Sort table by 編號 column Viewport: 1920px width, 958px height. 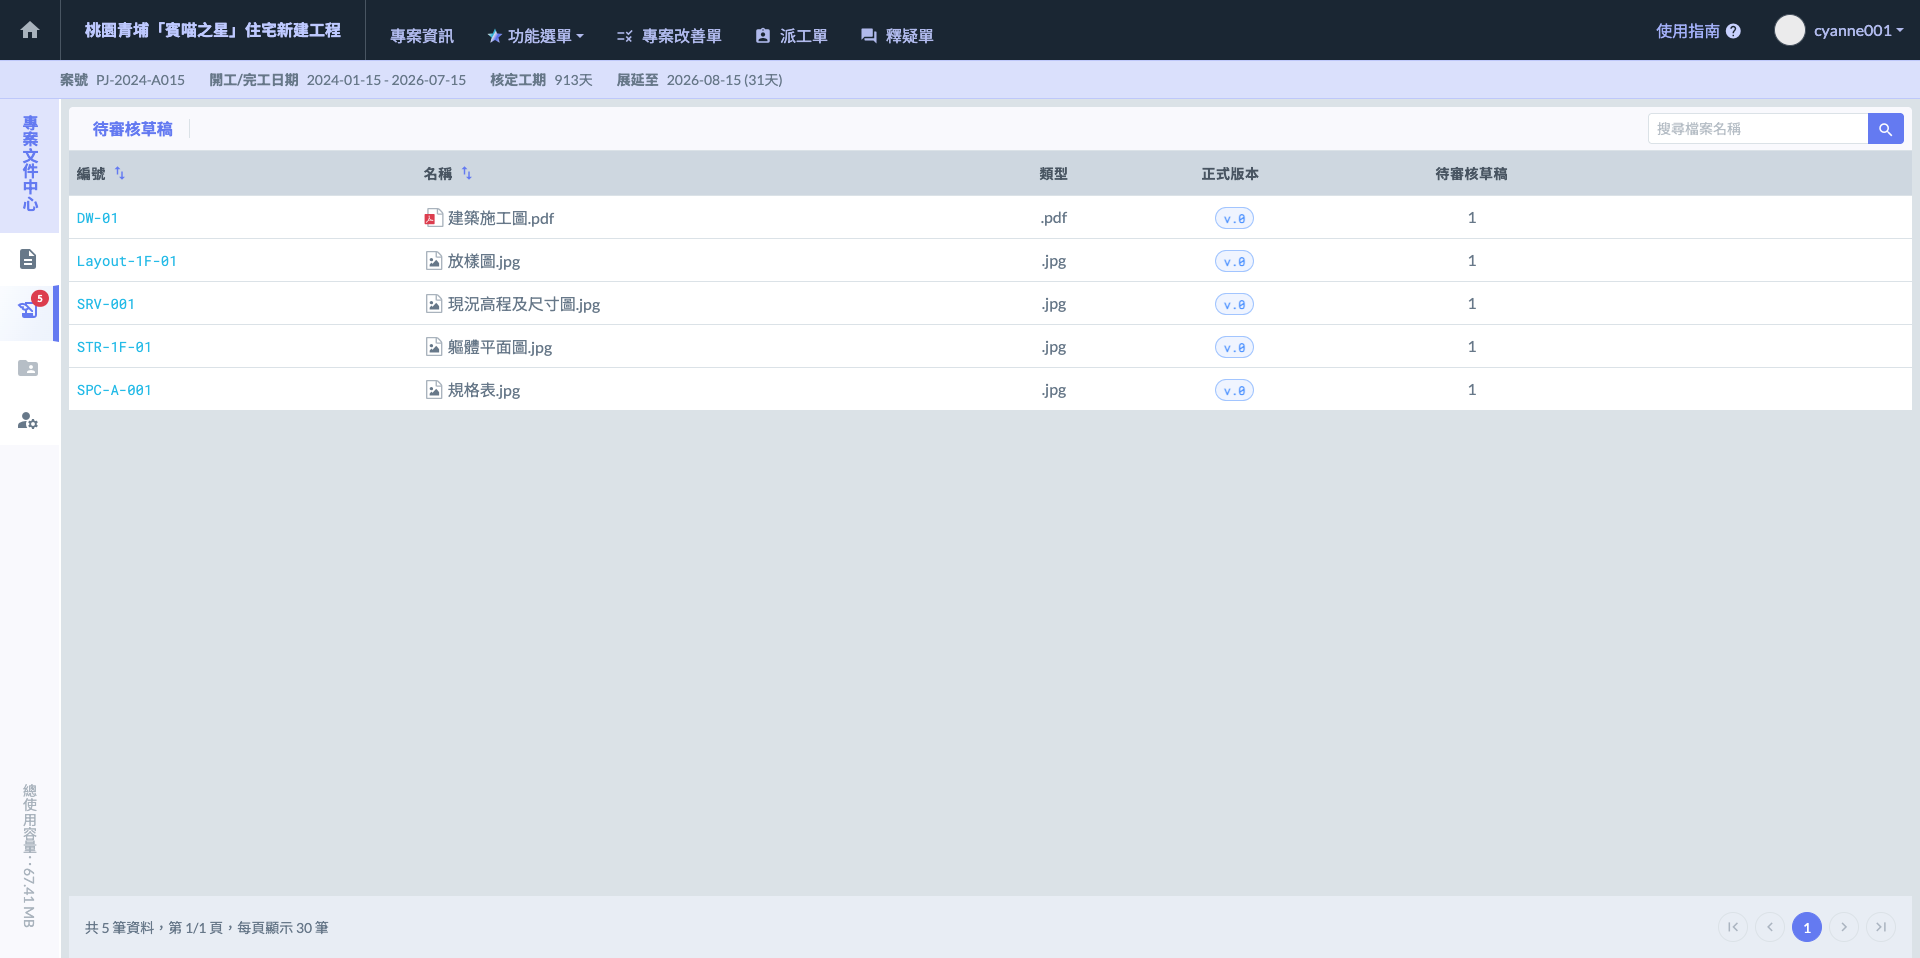tap(119, 173)
